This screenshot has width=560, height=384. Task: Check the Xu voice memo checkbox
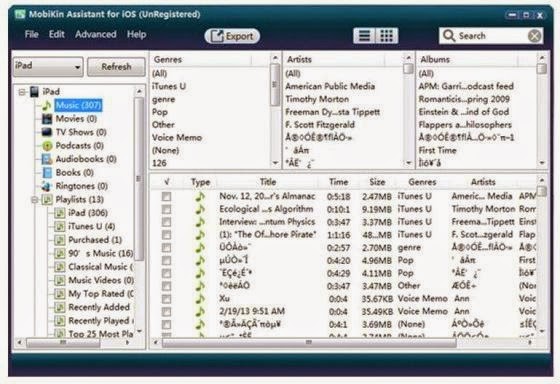coord(166,299)
